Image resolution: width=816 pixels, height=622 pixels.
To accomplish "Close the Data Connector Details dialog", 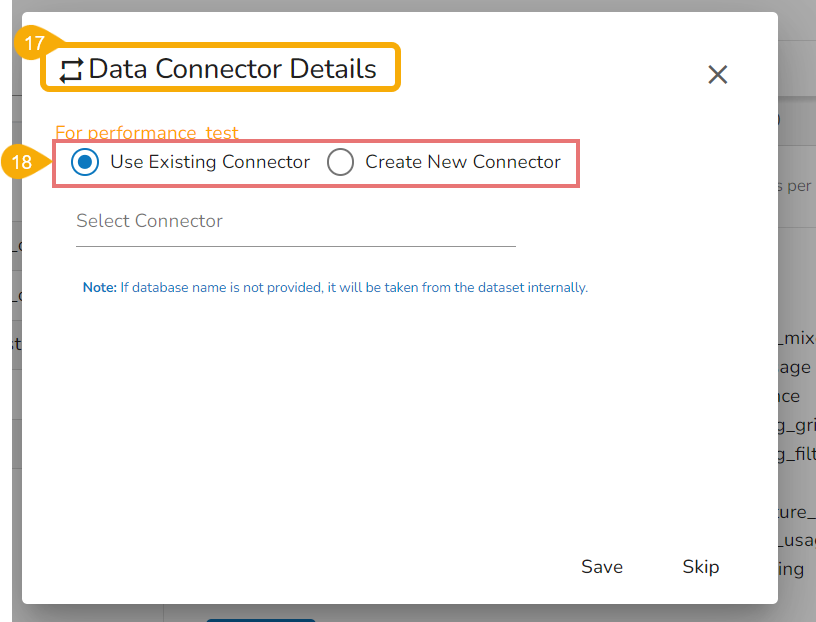I will point(717,74).
